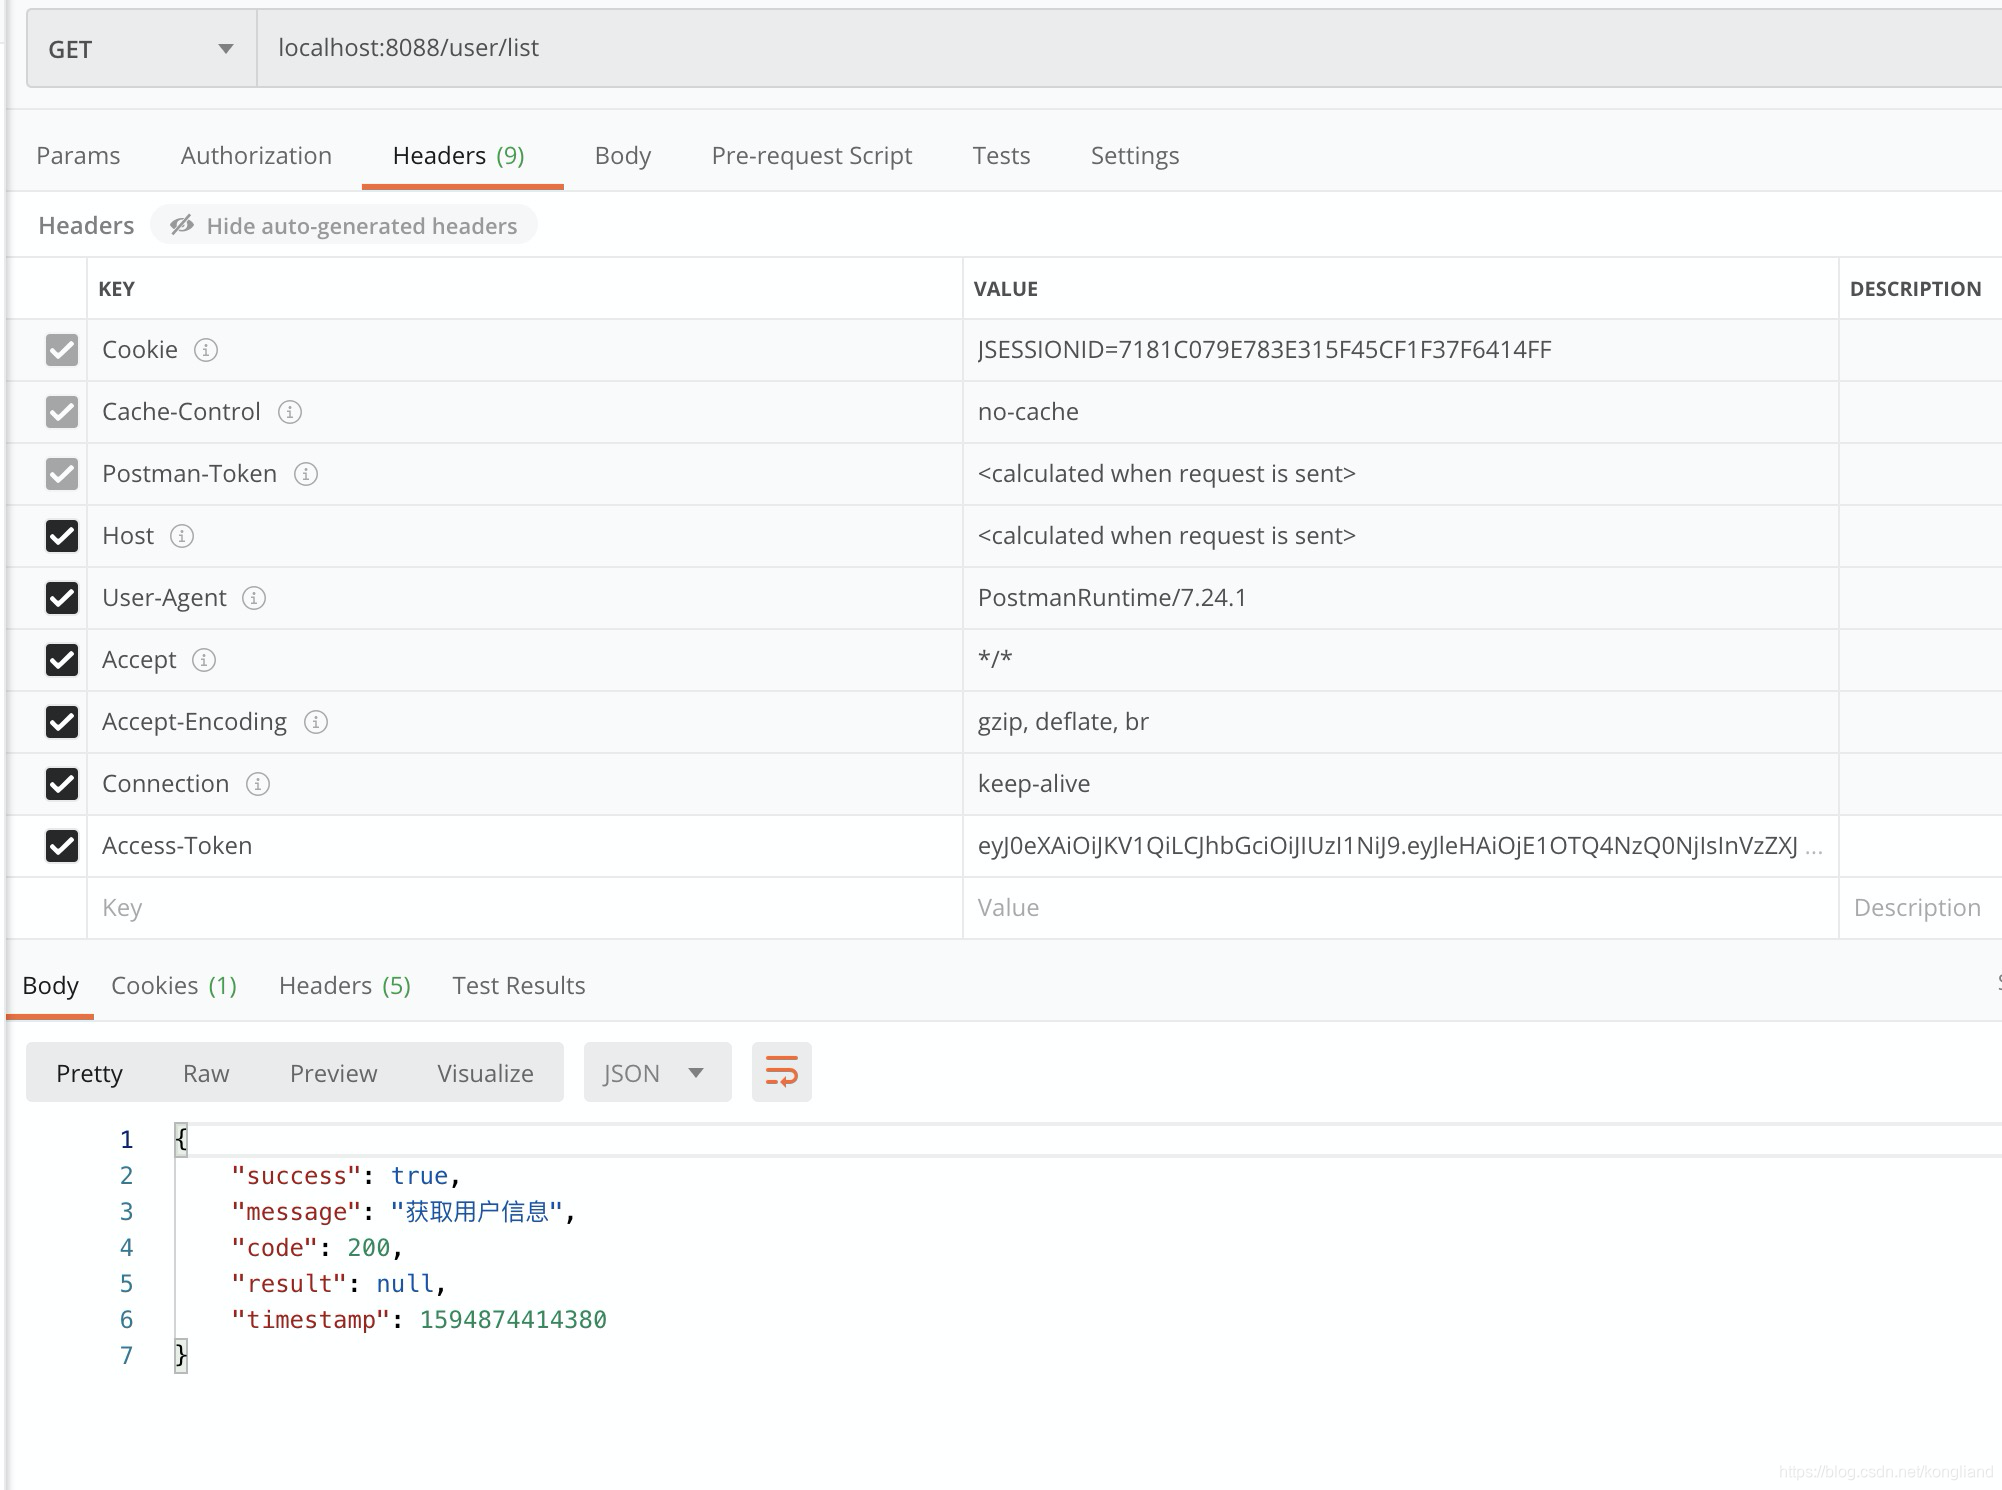Click the empty Value input field

pyautogui.click(x=1400, y=908)
